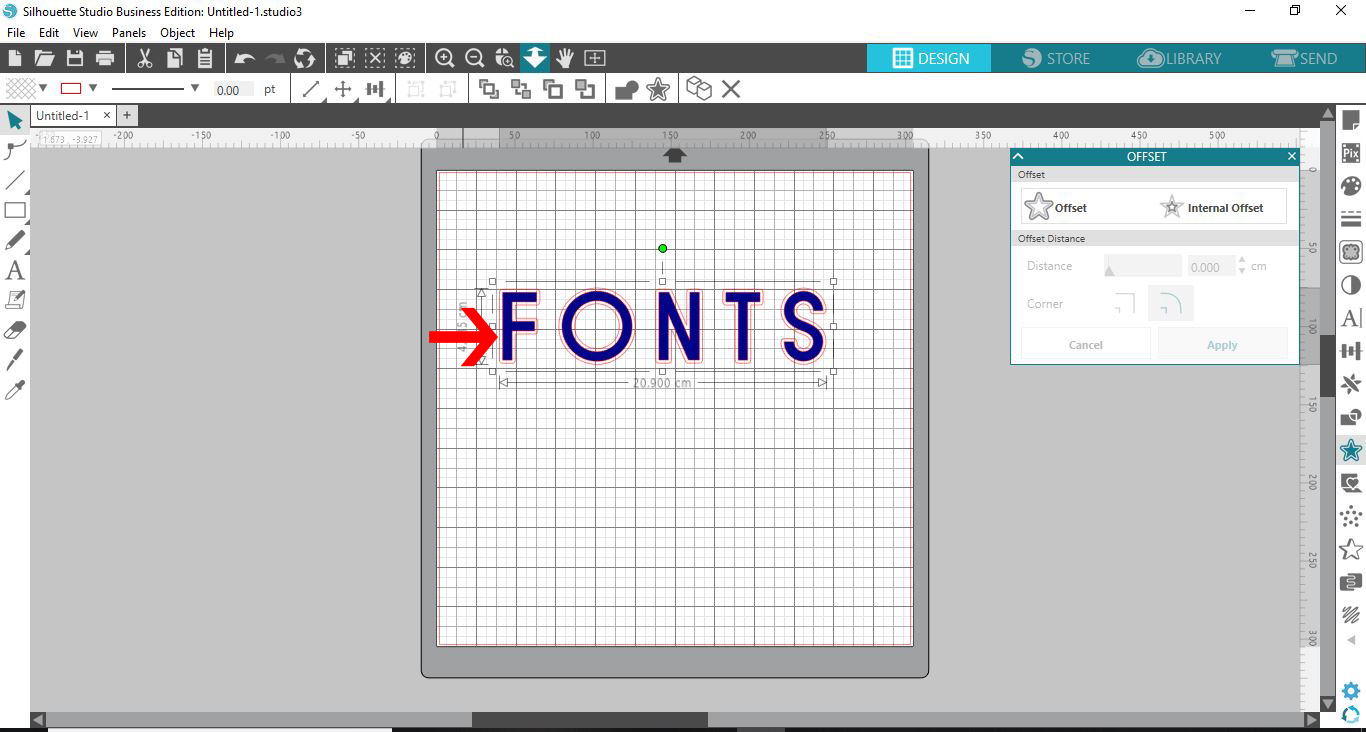Undo the last action
1366x732 pixels.
click(x=244, y=58)
